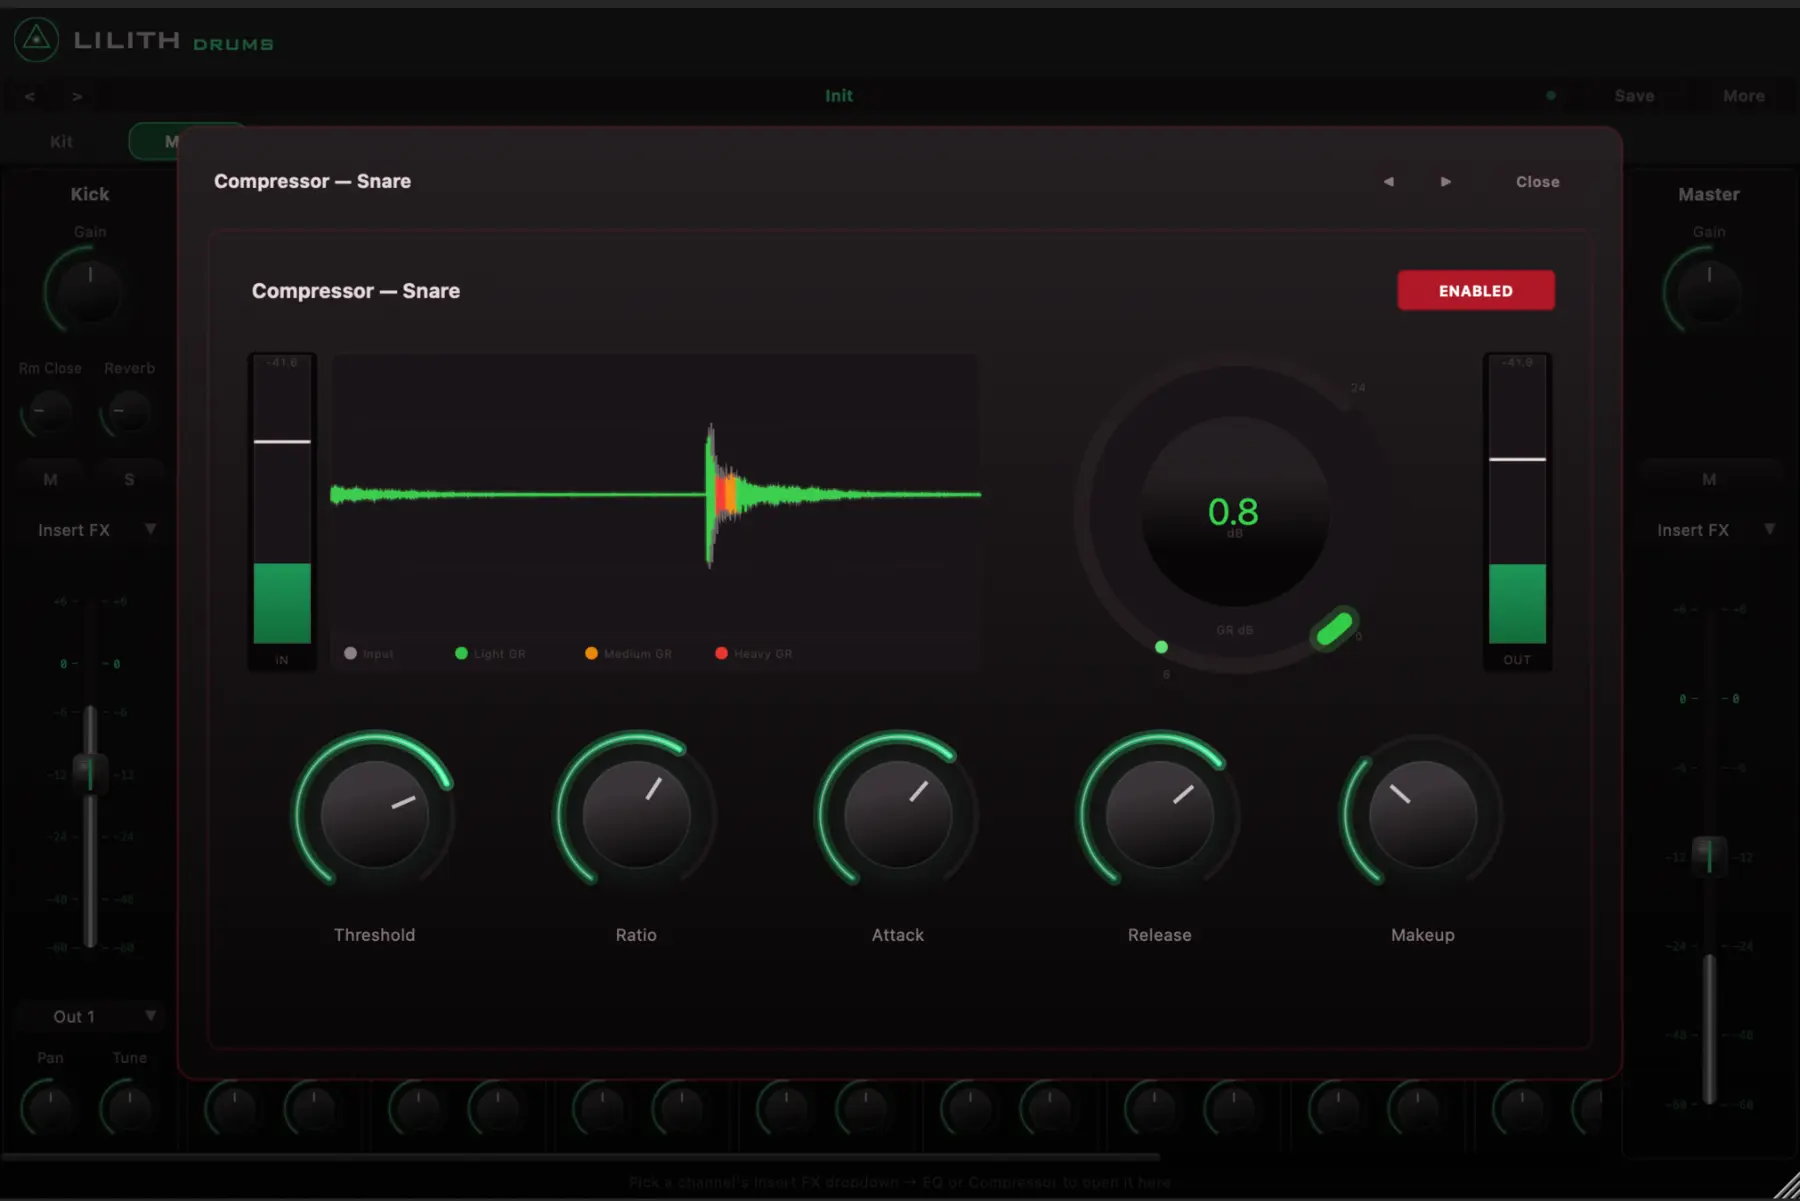The height and width of the screenshot is (1201, 1800).
Task: Click the Medium GR legend dot
Action: (x=591, y=653)
